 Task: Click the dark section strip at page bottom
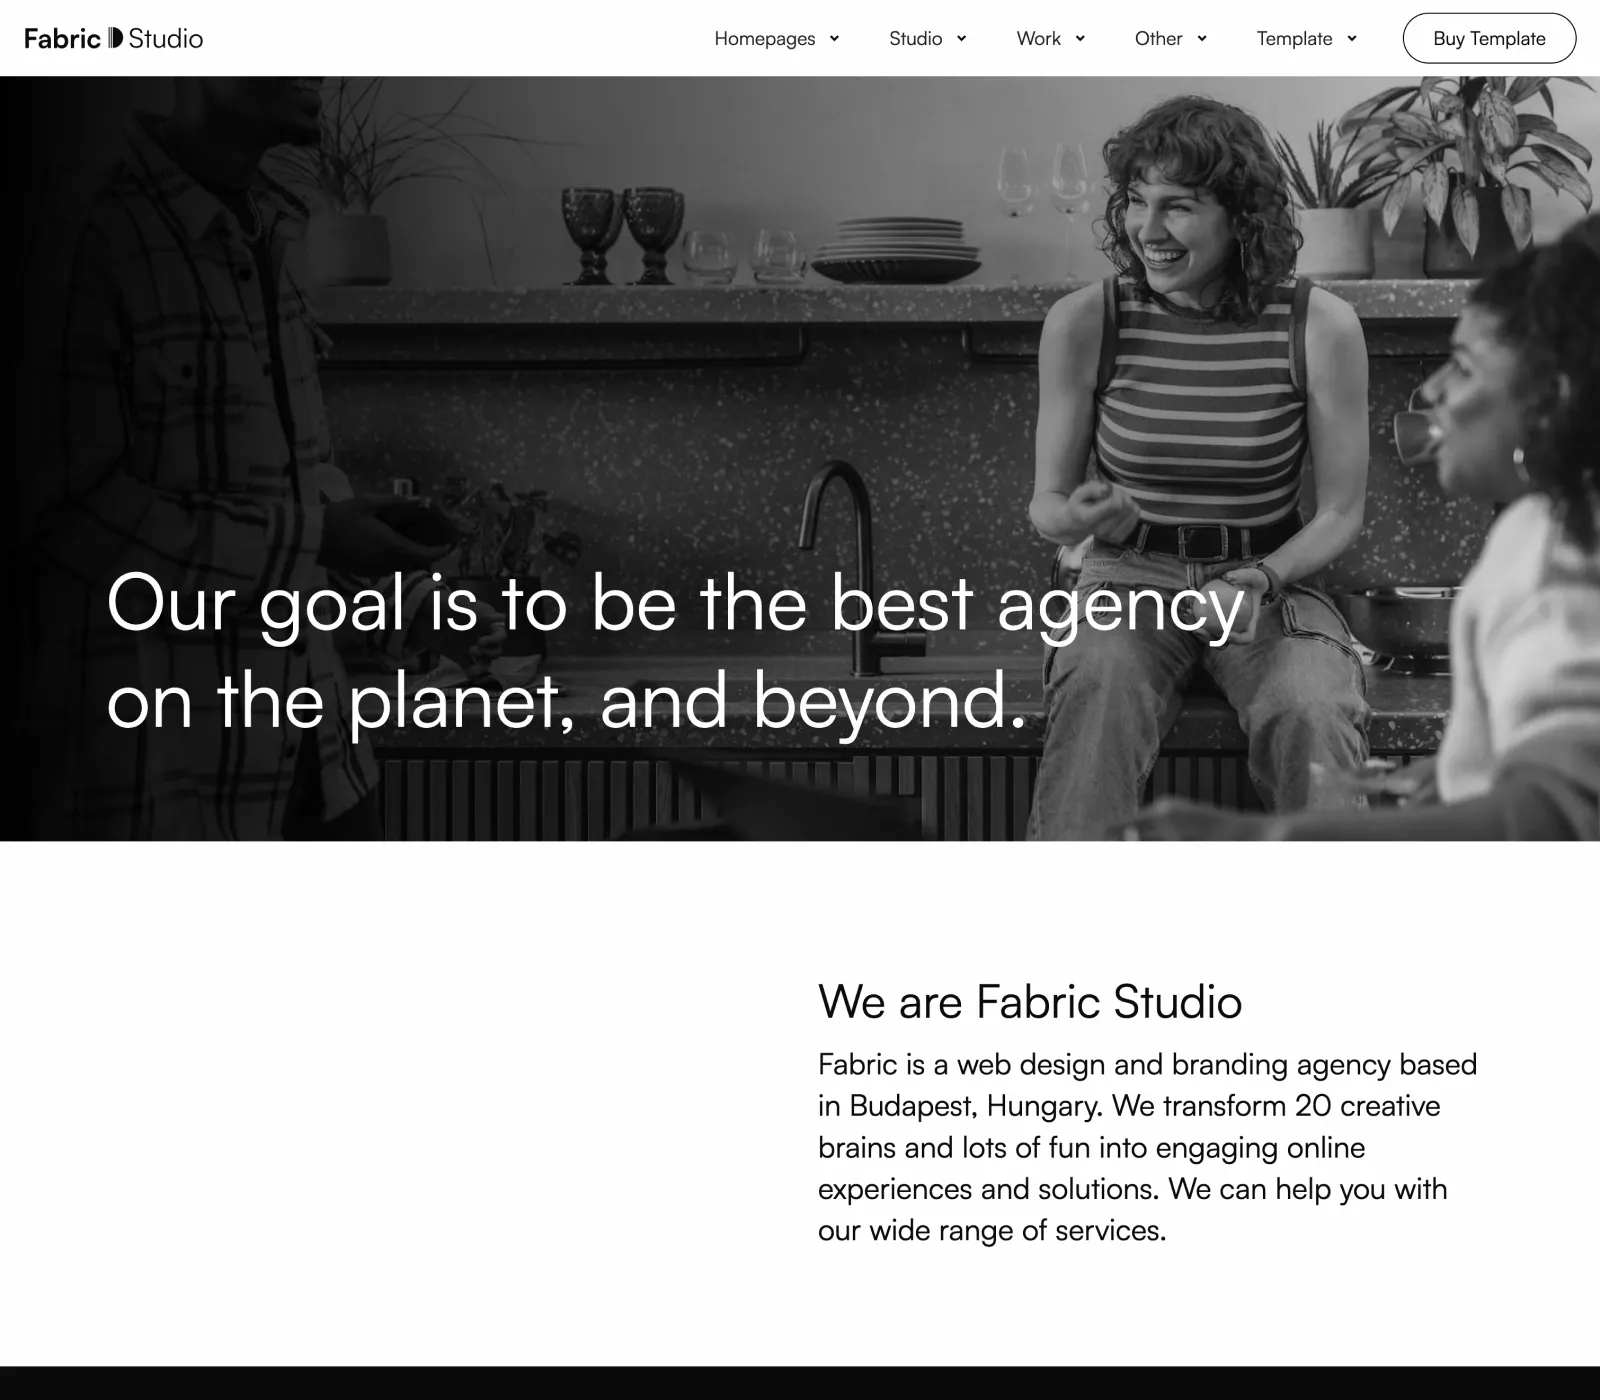coord(800,1383)
